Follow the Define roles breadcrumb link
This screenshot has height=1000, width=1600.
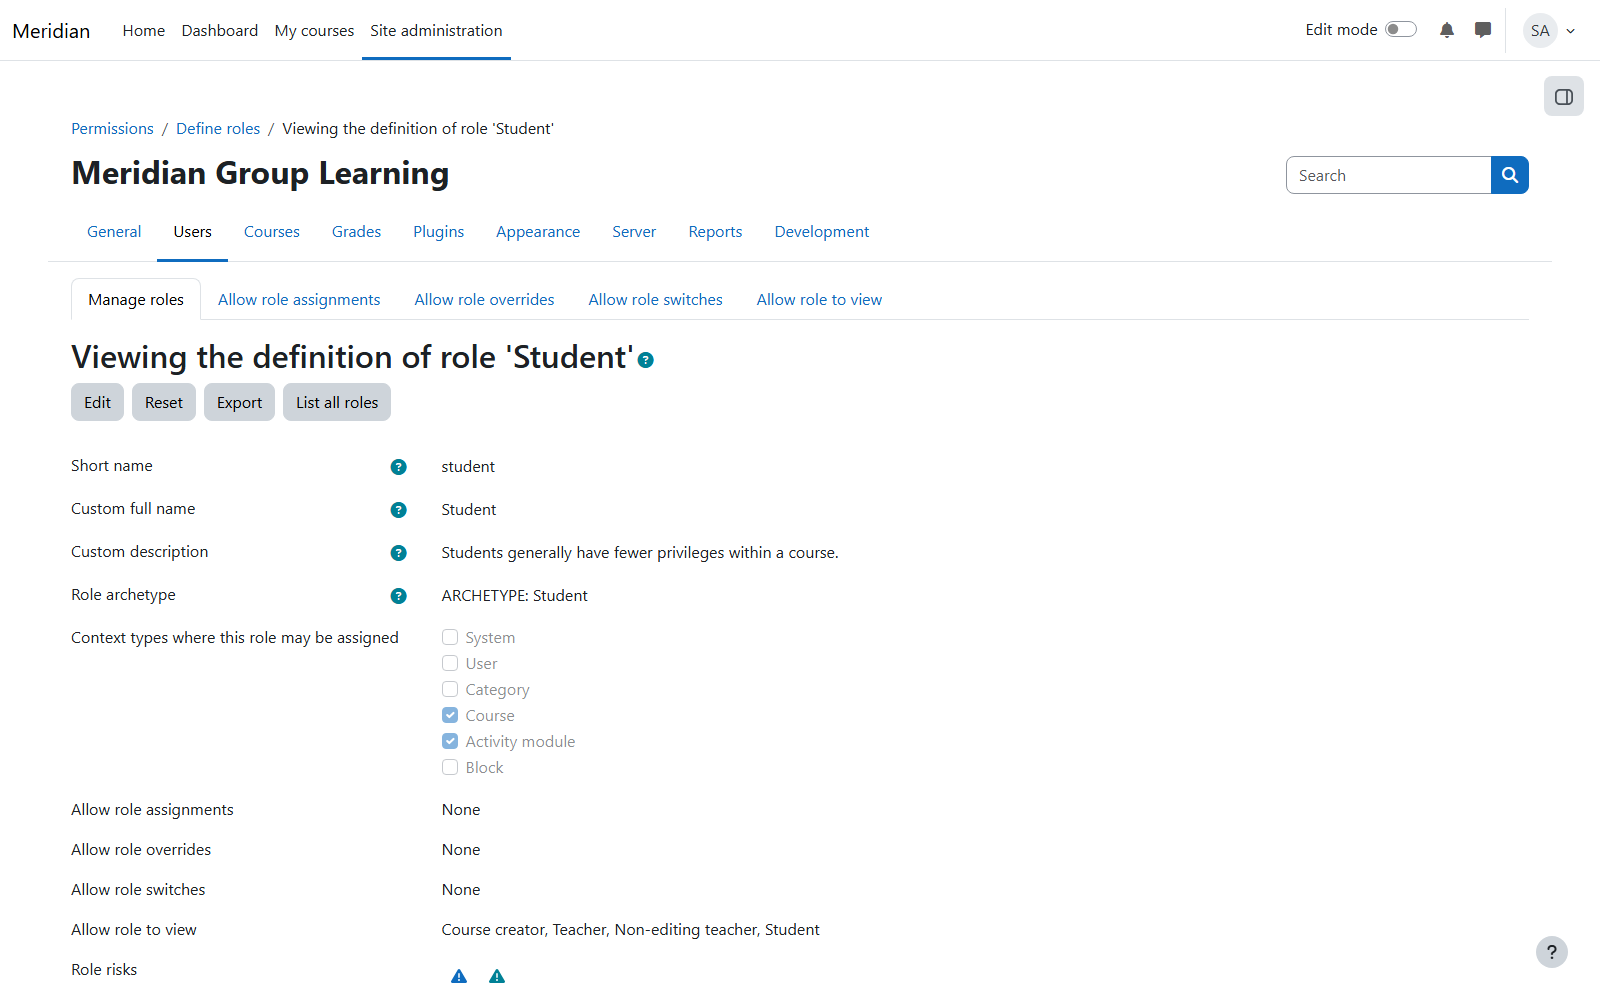(x=218, y=129)
